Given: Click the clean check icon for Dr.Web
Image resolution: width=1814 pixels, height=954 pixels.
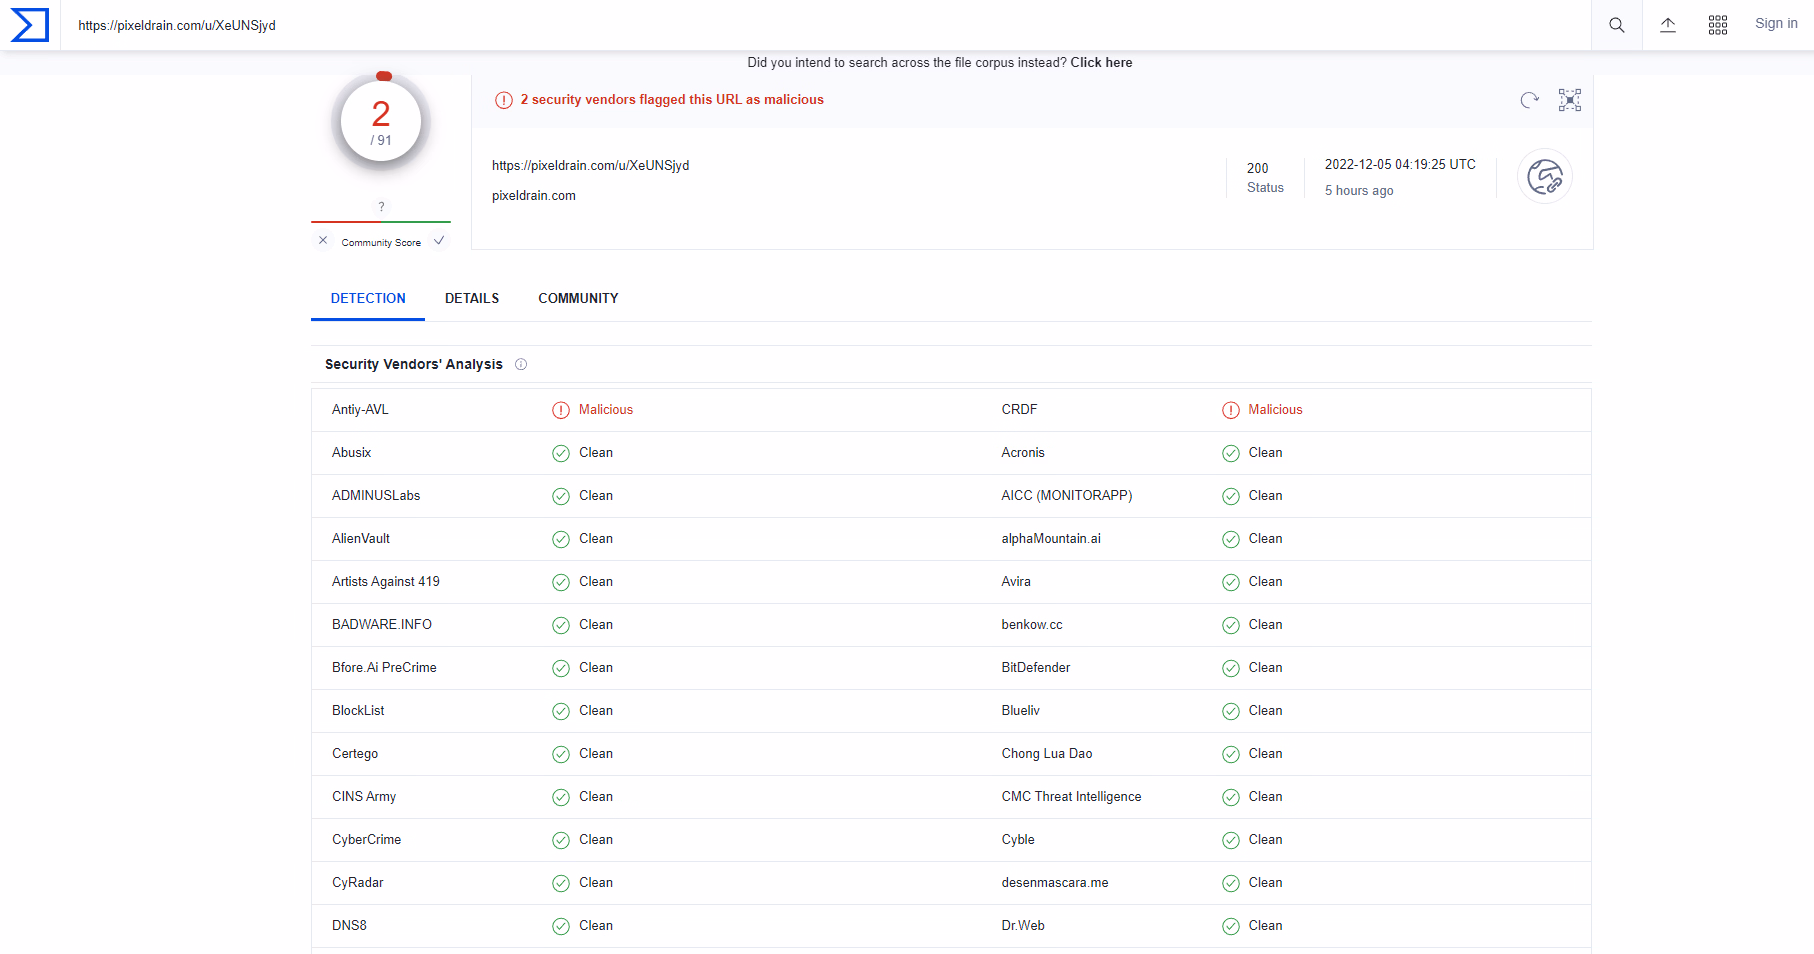Looking at the screenshot, I should 1231,926.
